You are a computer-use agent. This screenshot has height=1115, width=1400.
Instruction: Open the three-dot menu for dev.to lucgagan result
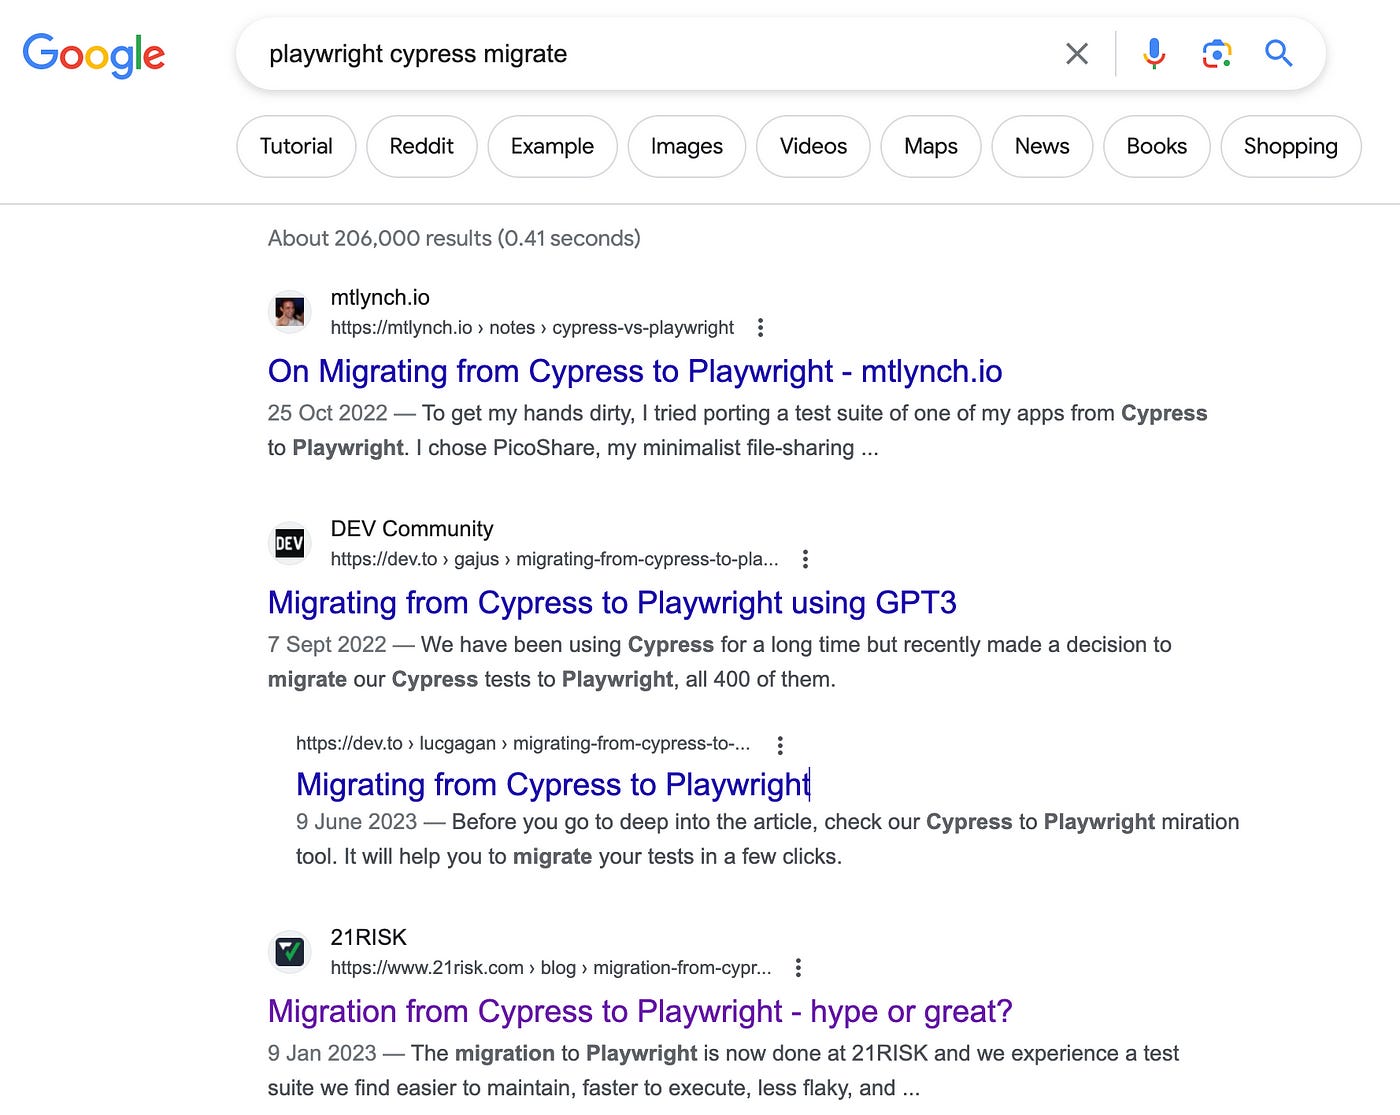pos(780,744)
